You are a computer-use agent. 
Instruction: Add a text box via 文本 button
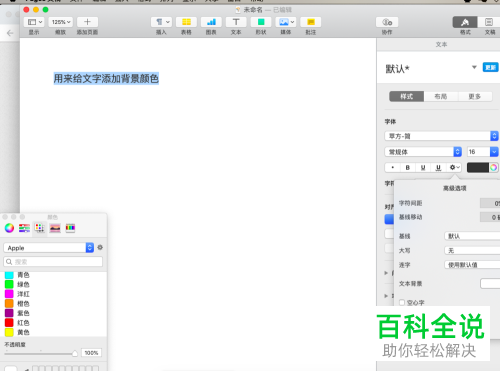[x=236, y=22]
